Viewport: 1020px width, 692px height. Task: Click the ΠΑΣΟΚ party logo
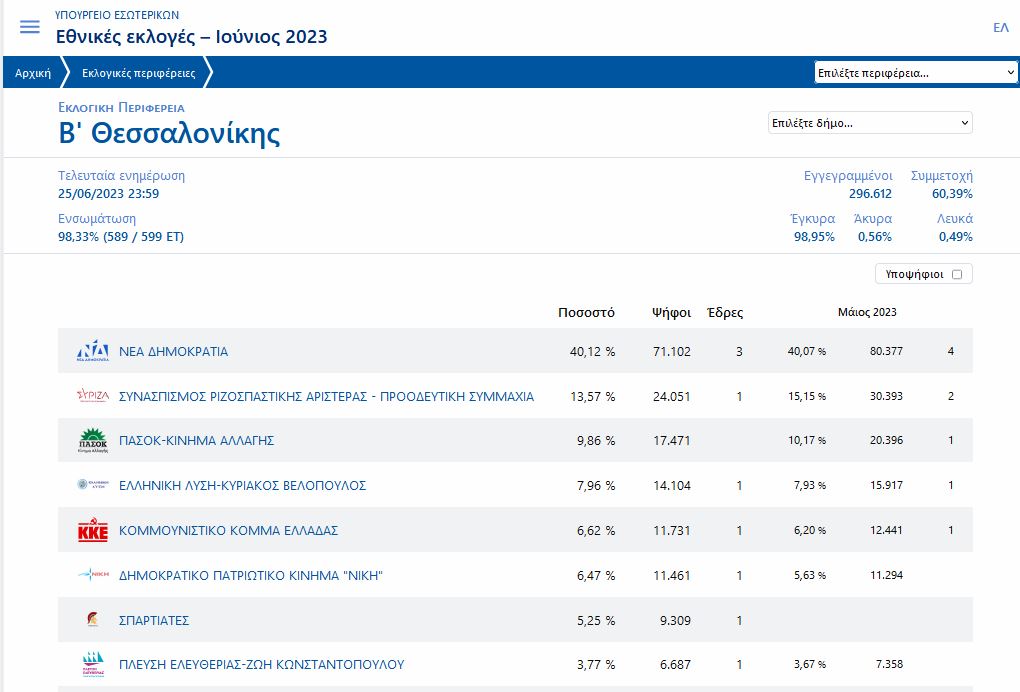tap(93, 441)
